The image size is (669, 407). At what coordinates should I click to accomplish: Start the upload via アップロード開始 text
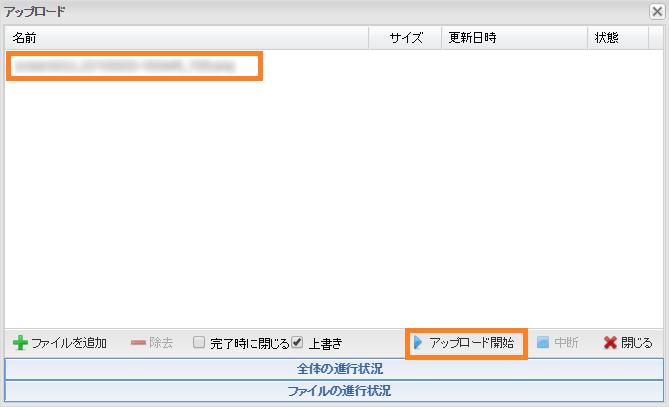471,343
